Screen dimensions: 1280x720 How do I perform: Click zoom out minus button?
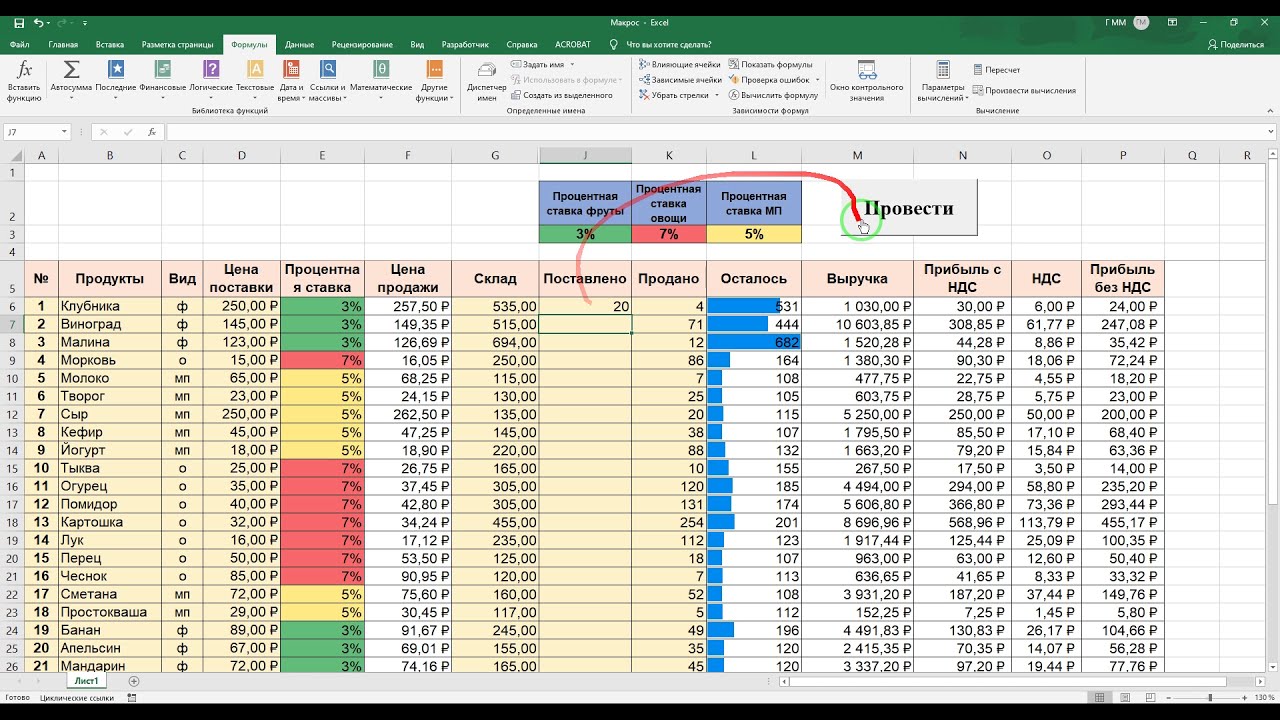pyautogui.click(x=1168, y=697)
